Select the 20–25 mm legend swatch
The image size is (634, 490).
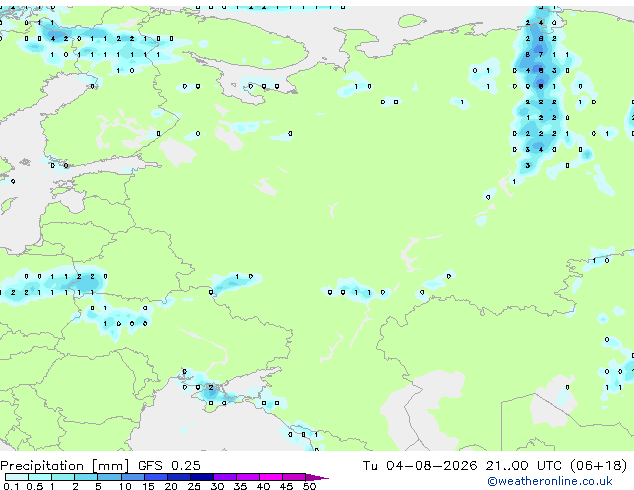[178, 477]
